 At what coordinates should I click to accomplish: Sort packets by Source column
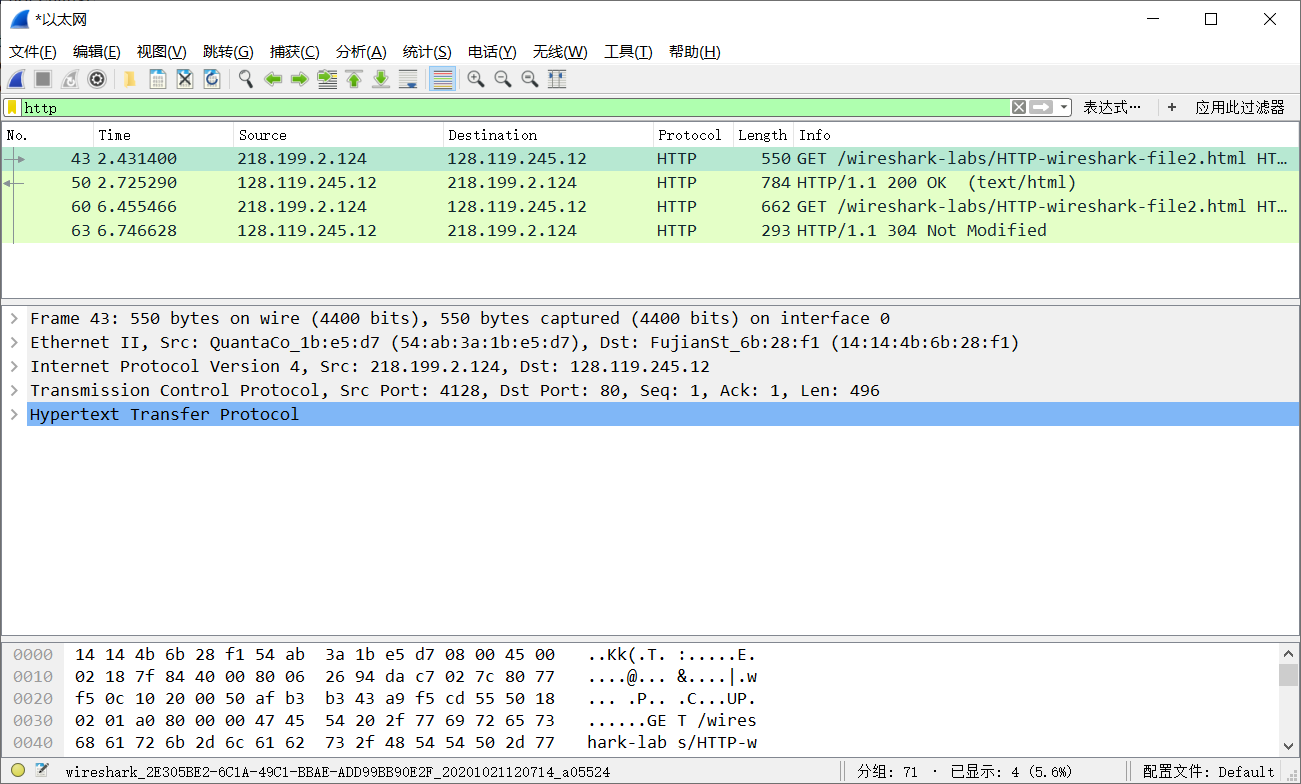pos(339,135)
